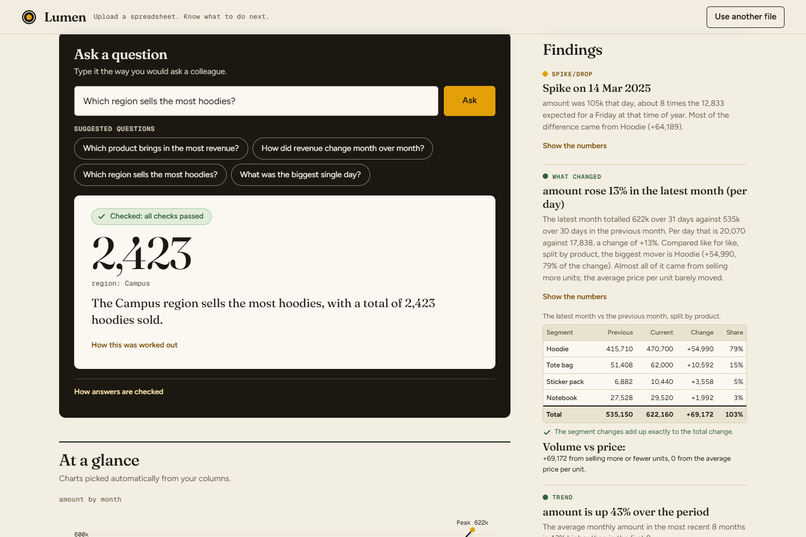Click the Total row label

554,414
